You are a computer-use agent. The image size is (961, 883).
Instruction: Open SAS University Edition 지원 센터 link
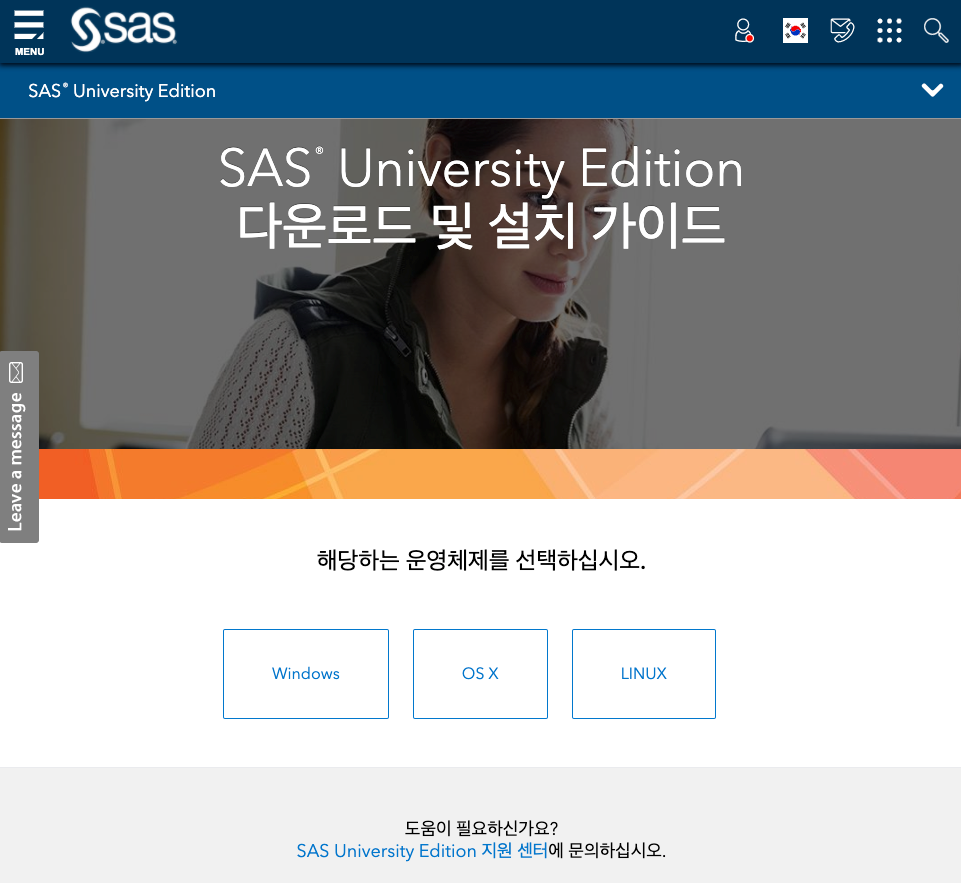[x=422, y=851]
